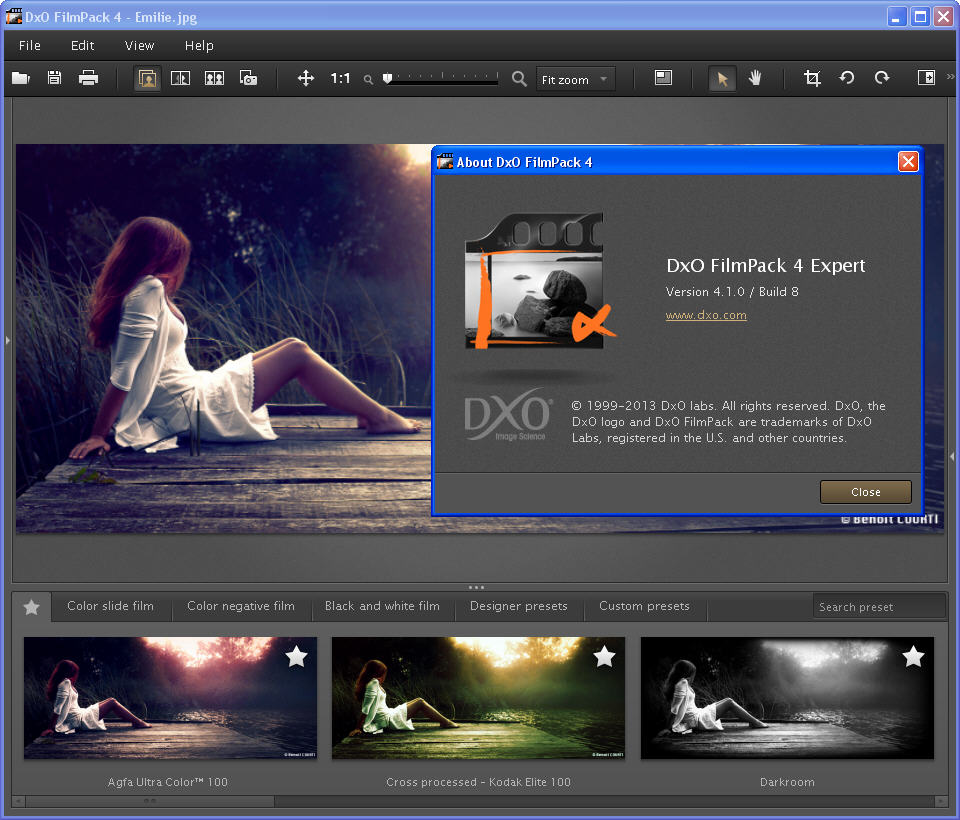
Task: Expand the right side panel arrow
Action: 952,457
